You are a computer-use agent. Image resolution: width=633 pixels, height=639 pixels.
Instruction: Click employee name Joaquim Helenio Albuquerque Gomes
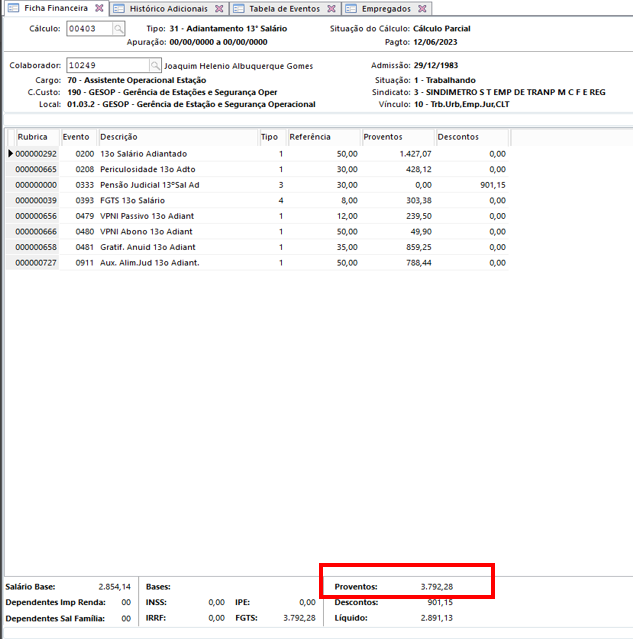pos(238,66)
